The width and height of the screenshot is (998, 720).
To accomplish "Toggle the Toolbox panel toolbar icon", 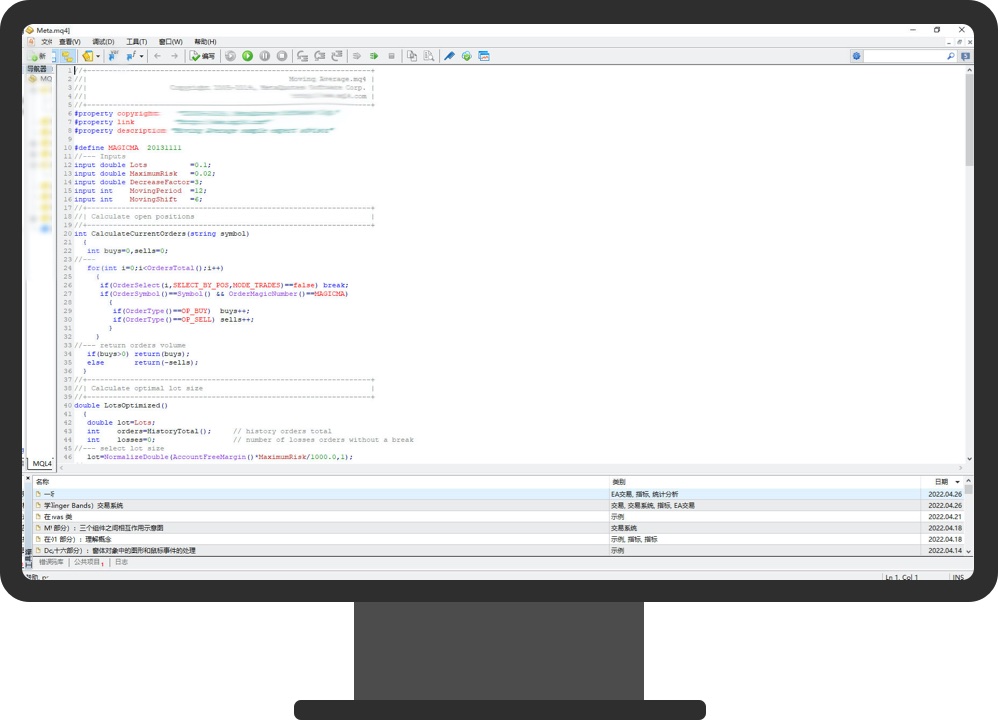I will (x=68, y=56).
